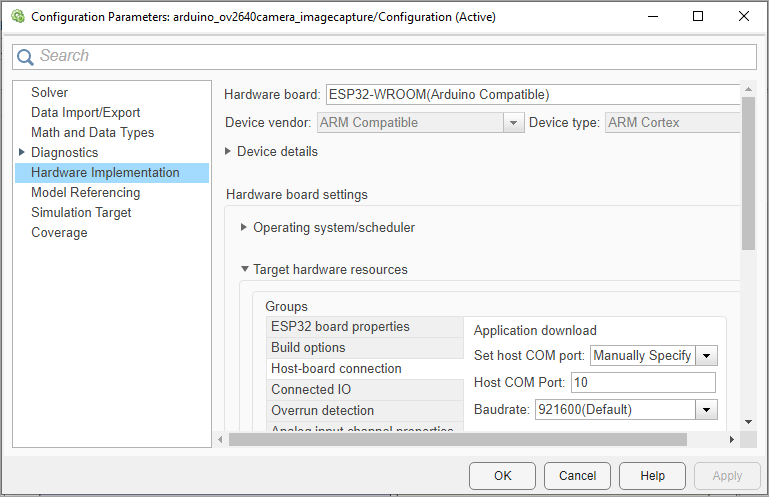The image size is (769, 497).
Task: Click the Cancel button
Action: click(578, 476)
